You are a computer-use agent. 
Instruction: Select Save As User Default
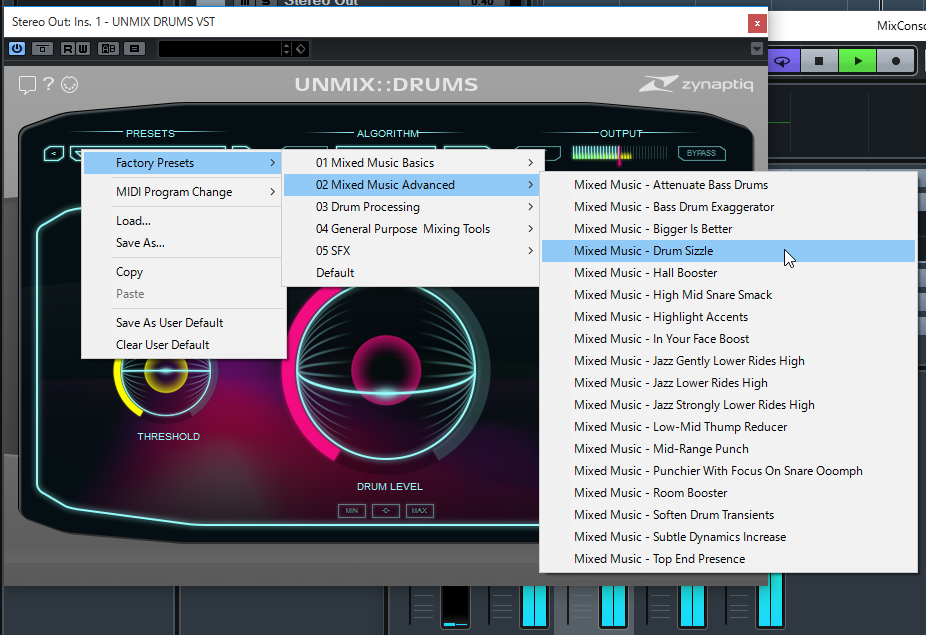point(183,323)
